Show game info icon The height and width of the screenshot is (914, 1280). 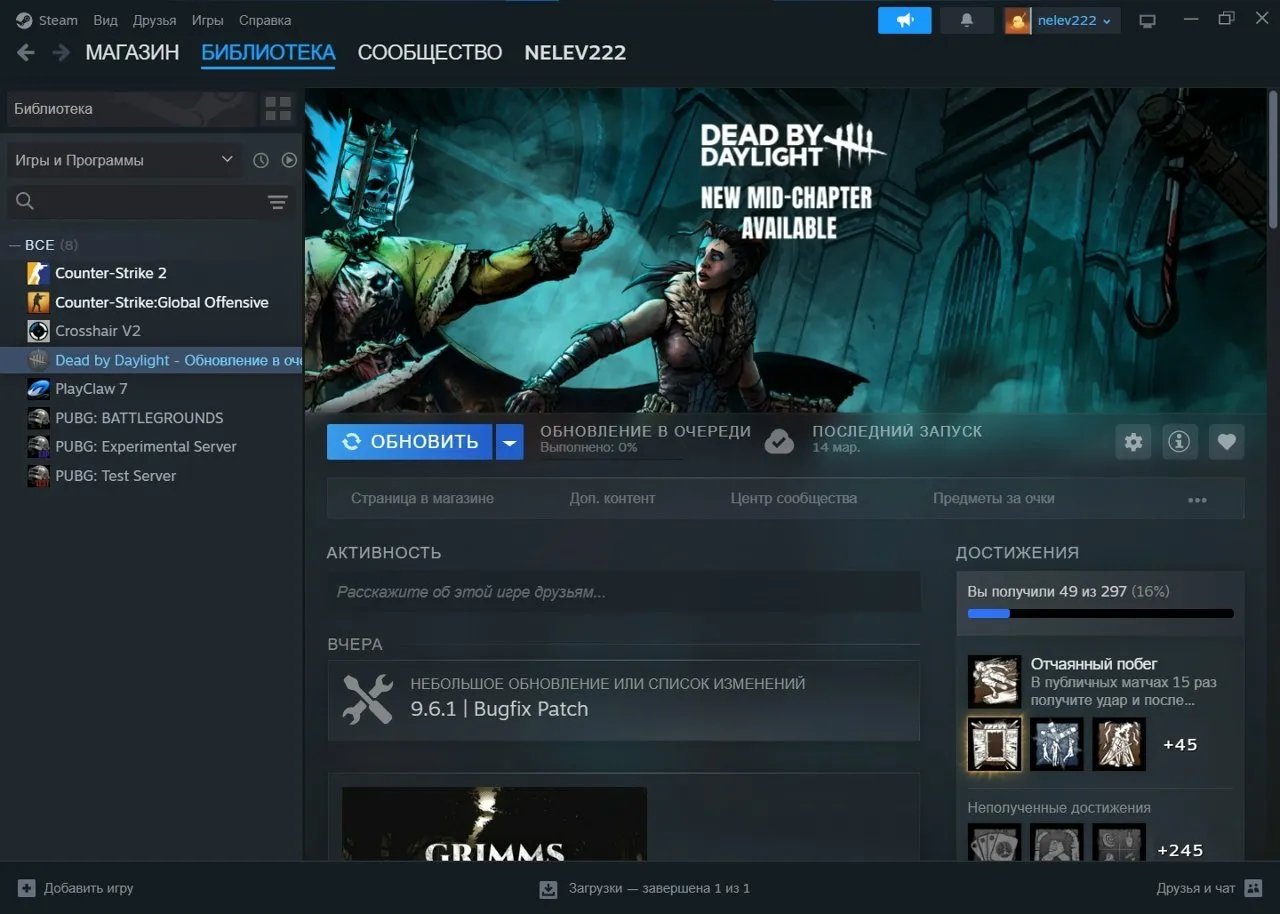[x=1180, y=442]
